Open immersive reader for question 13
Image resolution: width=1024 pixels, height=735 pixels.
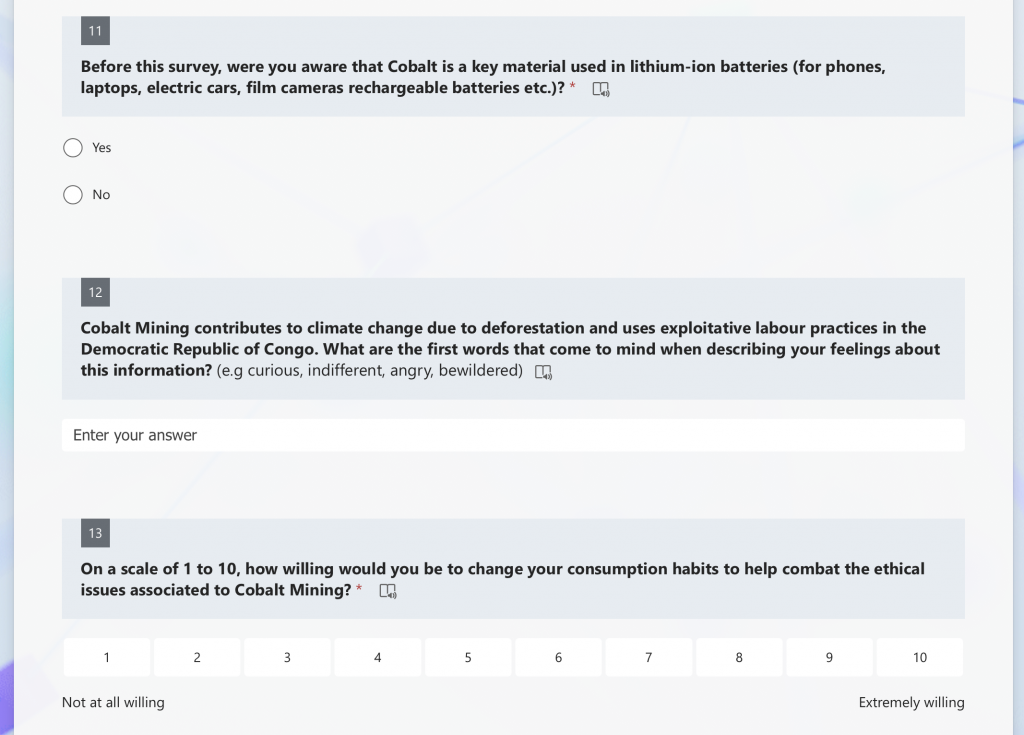388,591
